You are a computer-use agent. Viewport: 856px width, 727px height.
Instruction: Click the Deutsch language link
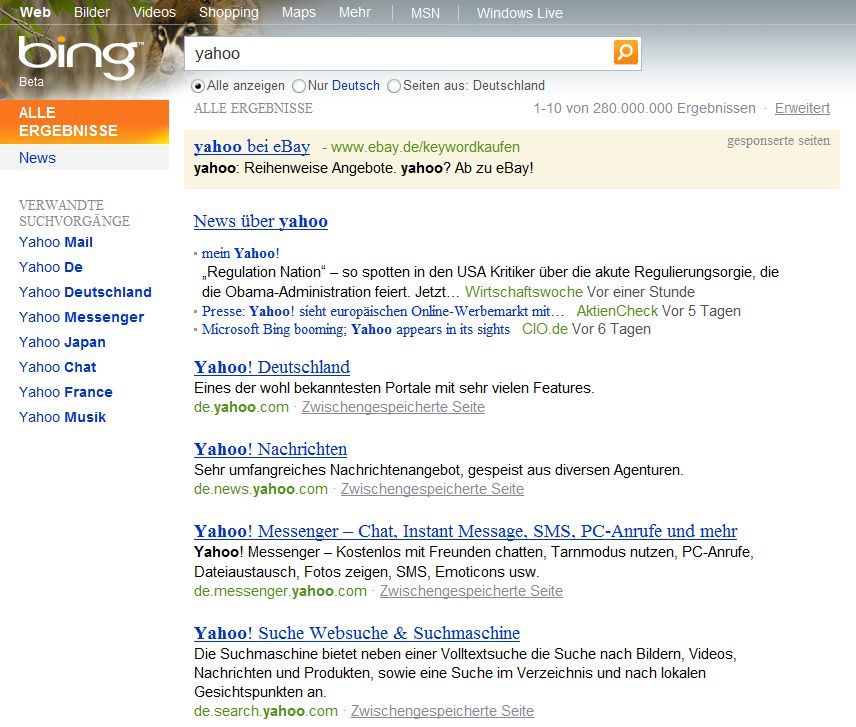[356, 86]
